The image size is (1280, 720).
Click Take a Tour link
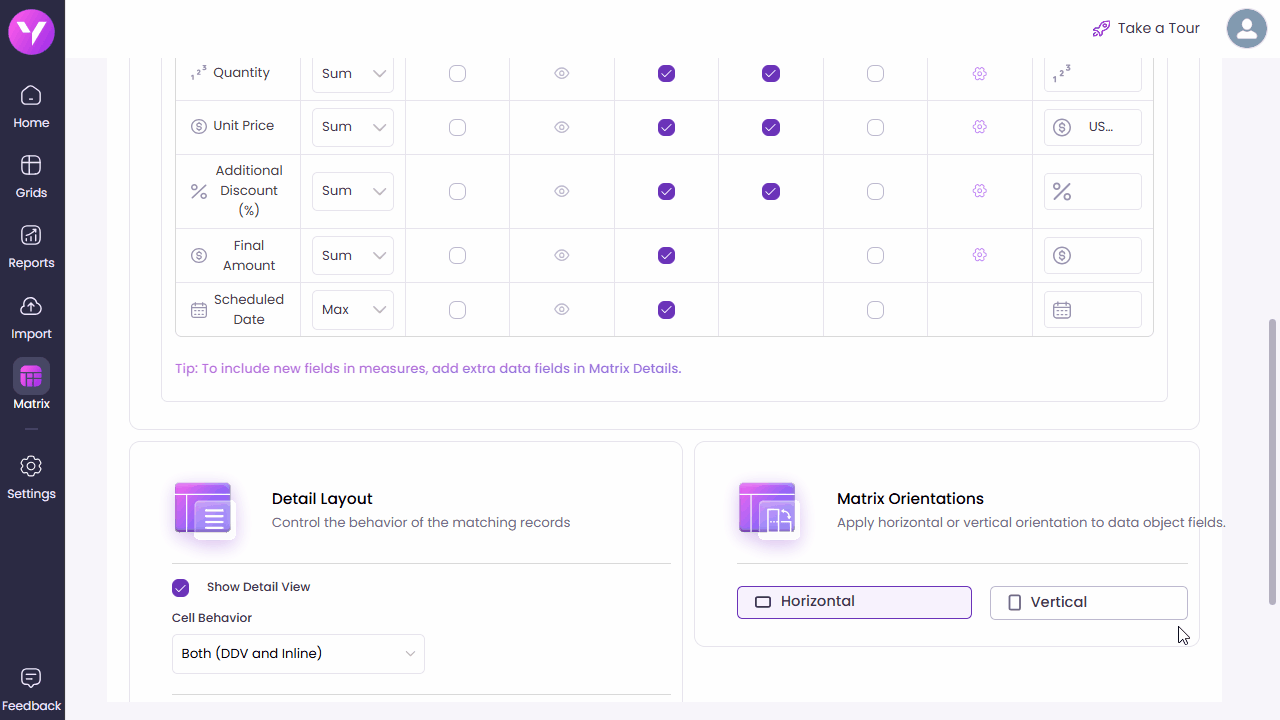(1146, 28)
